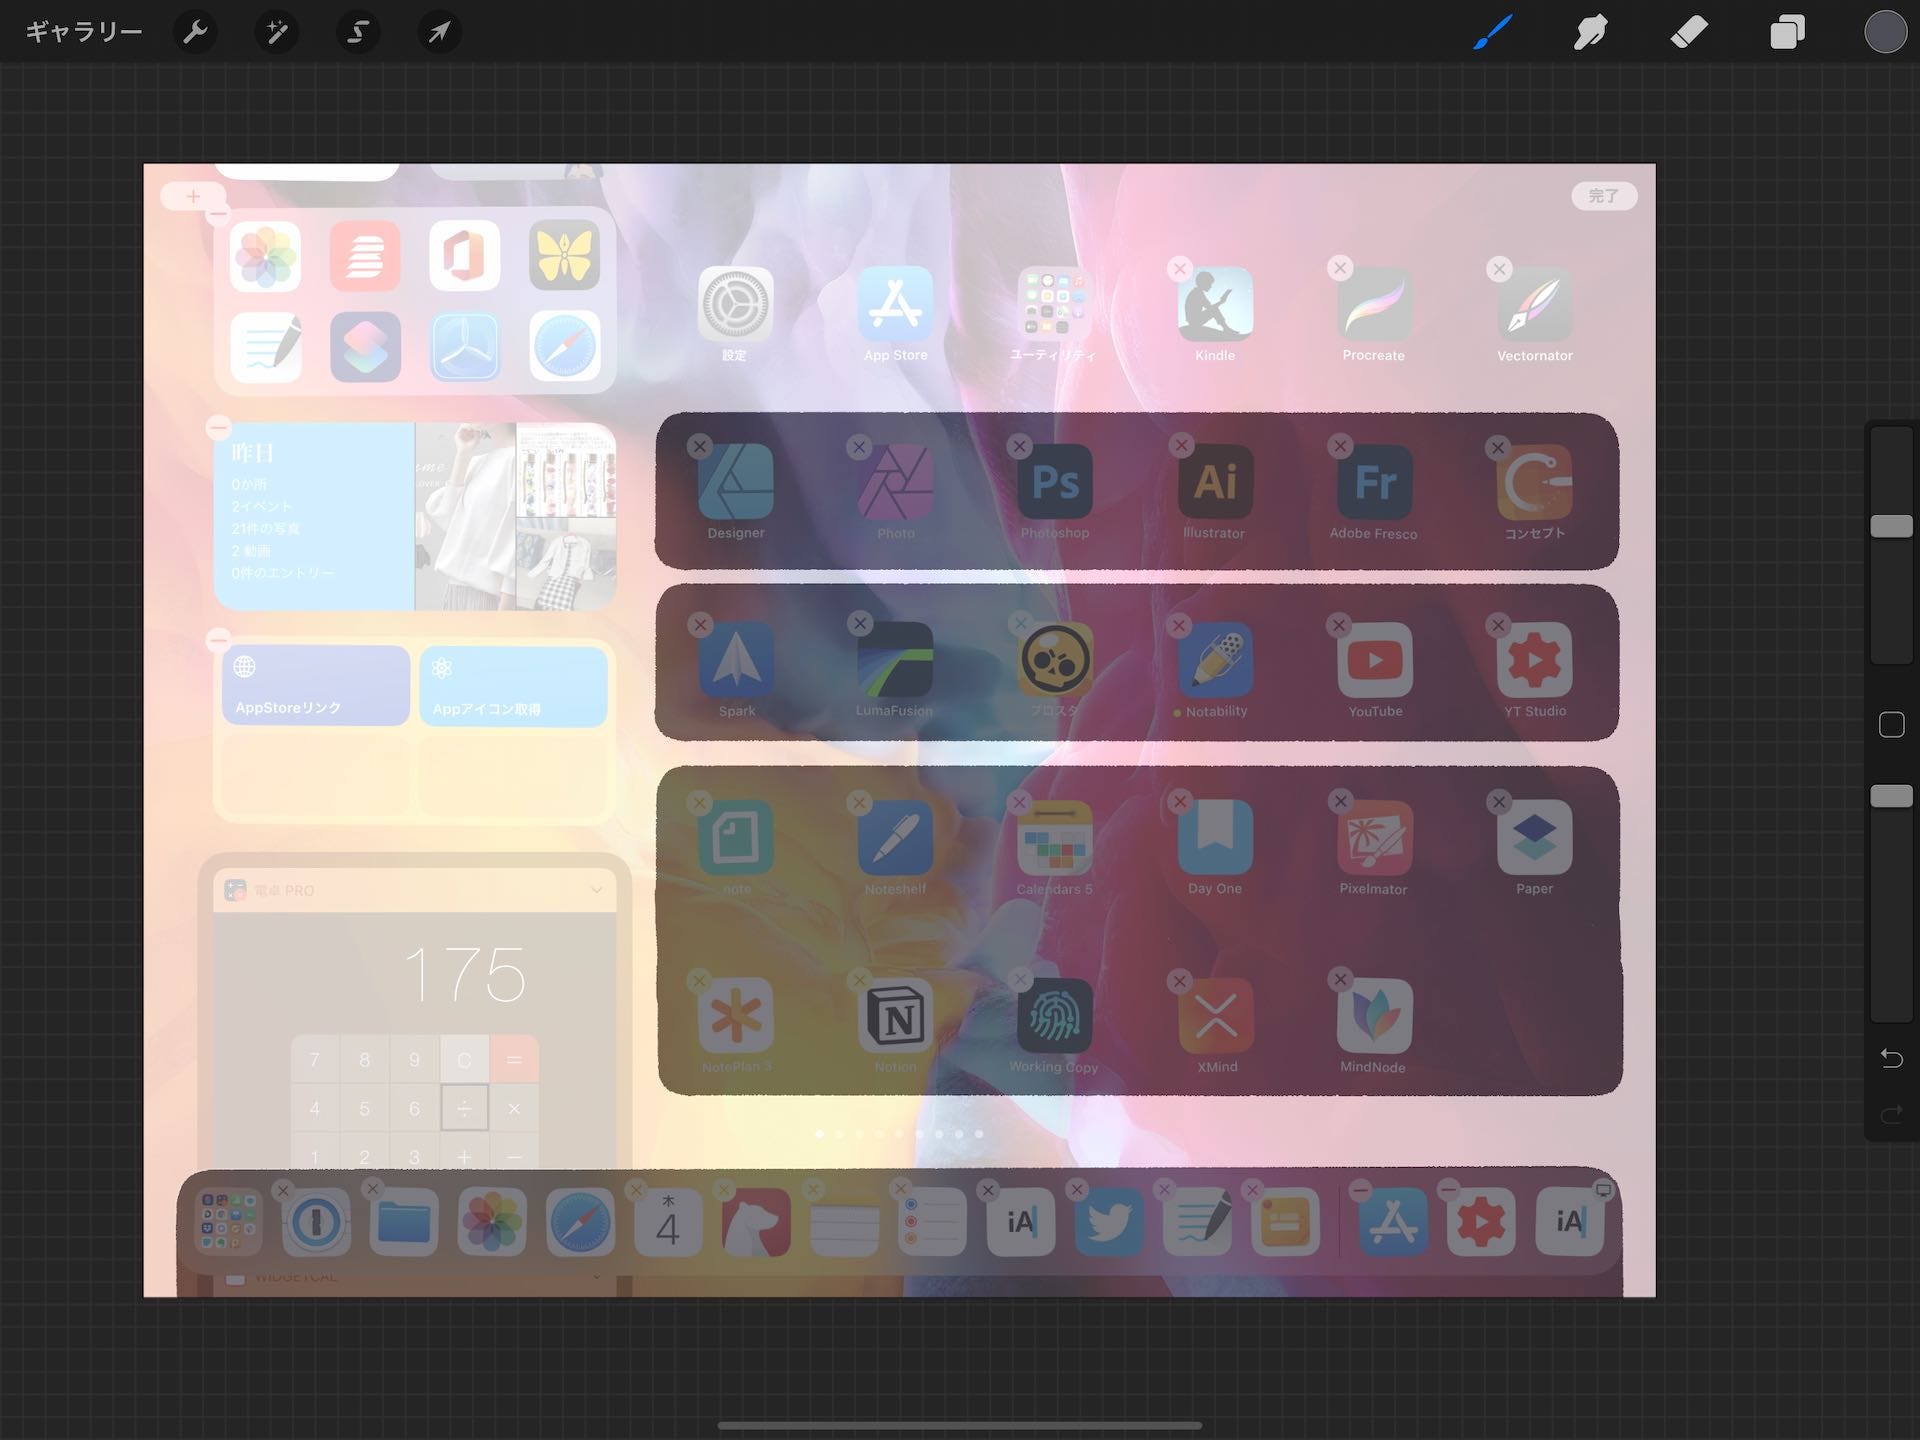
Task: Open the NotePlan 3 icon
Action: pos(735,1016)
